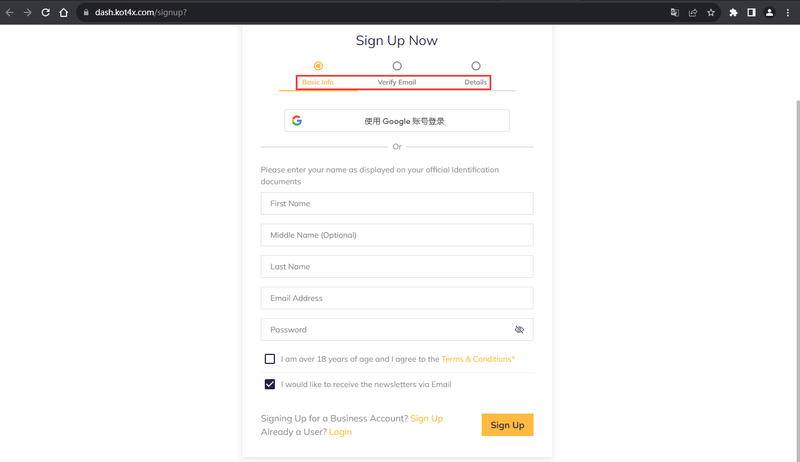Screen dimensions: 800x462
Task: Open the Terms & Conditions link
Action: tap(478, 359)
